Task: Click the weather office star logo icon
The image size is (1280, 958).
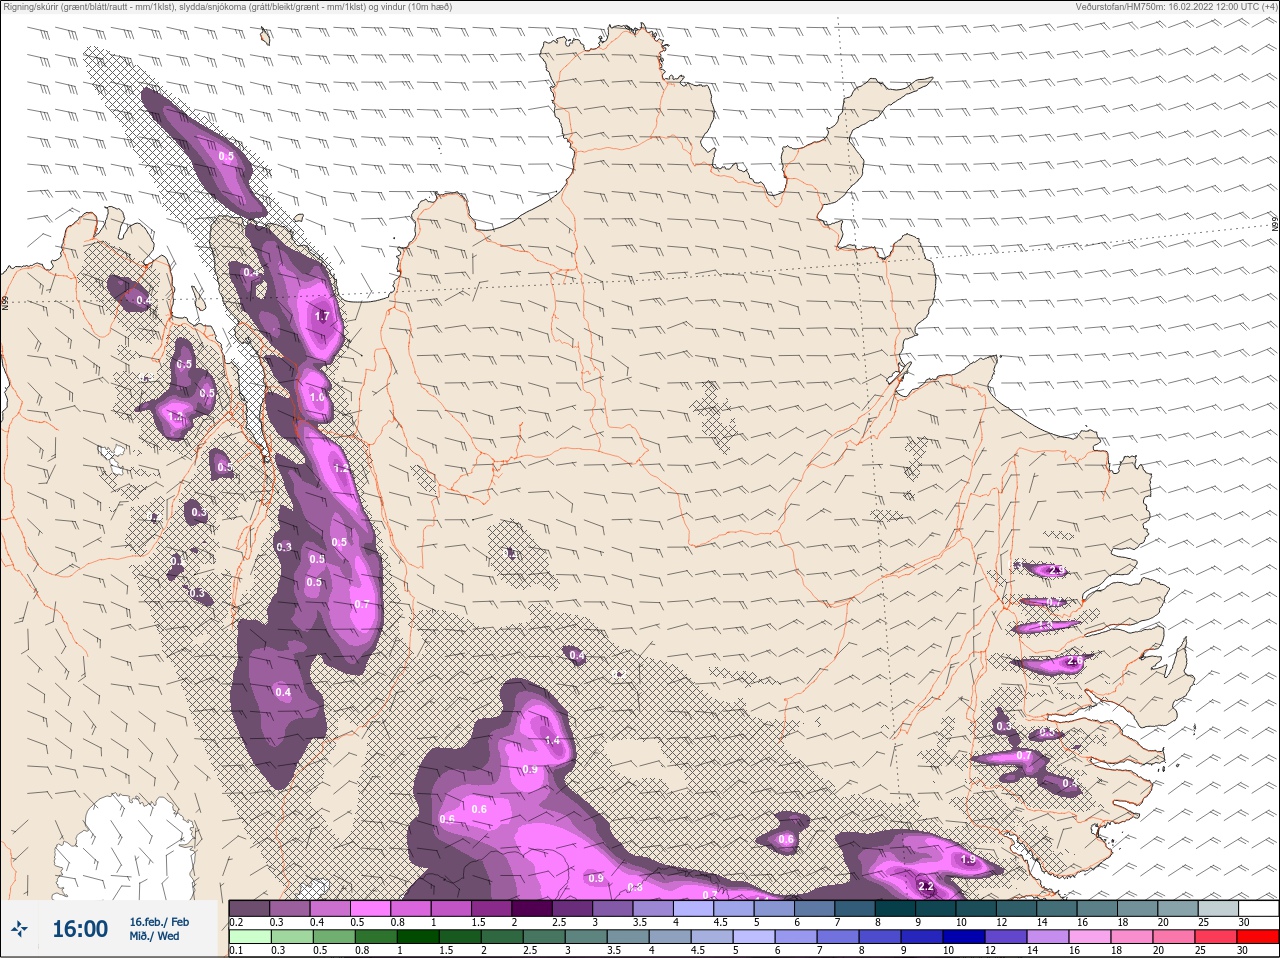Action: [20, 929]
